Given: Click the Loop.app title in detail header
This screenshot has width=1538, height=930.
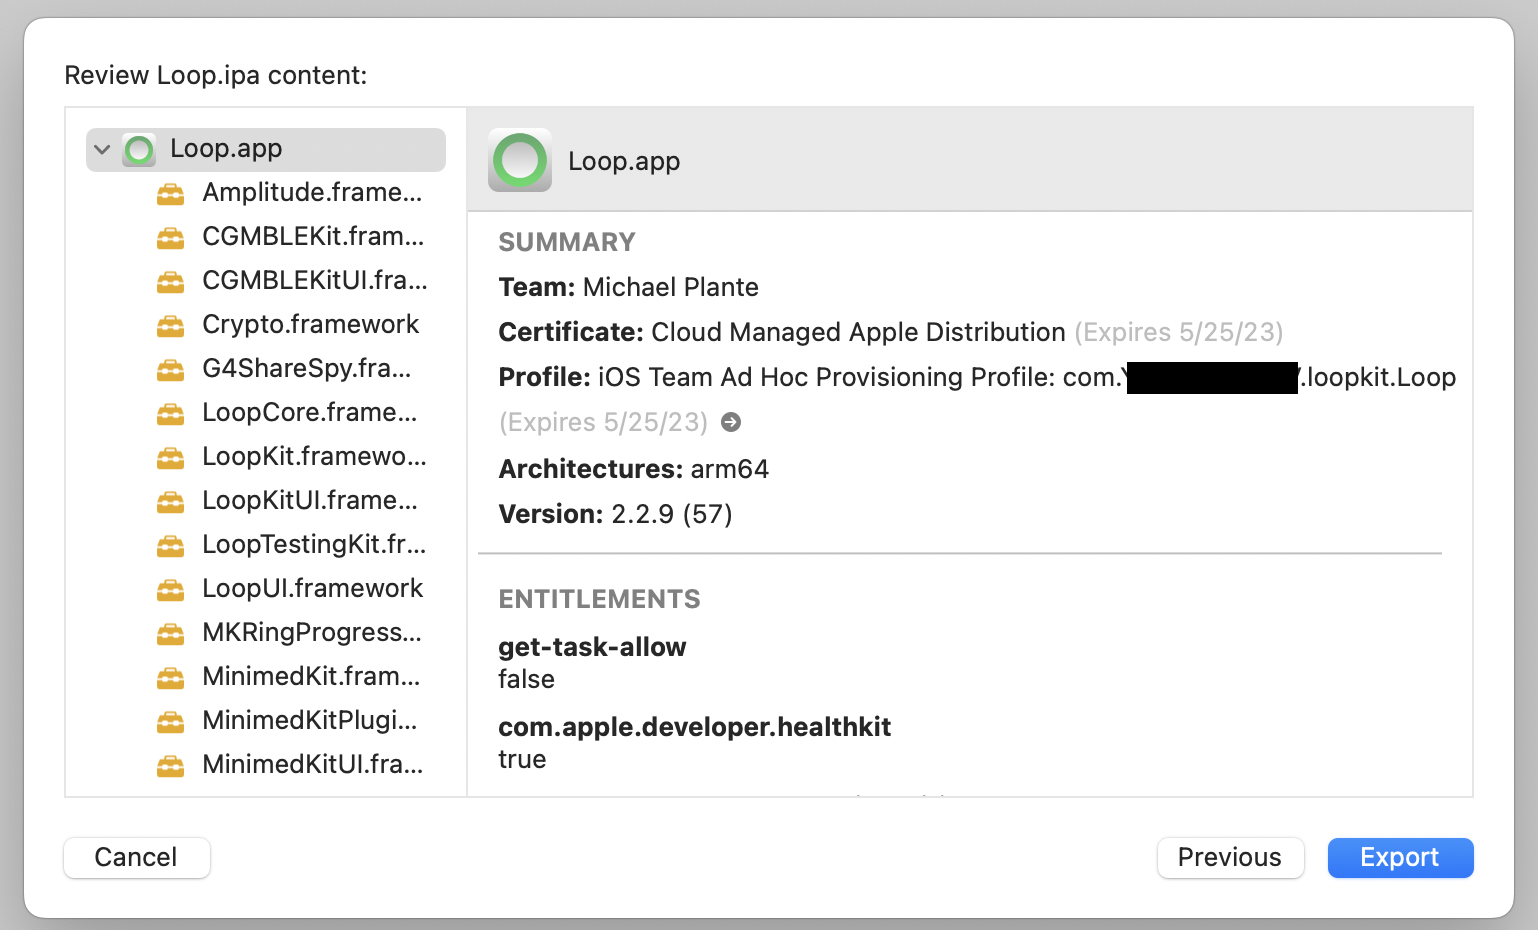Looking at the screenshot, I should pyautogui.click(x=624, y=161).
